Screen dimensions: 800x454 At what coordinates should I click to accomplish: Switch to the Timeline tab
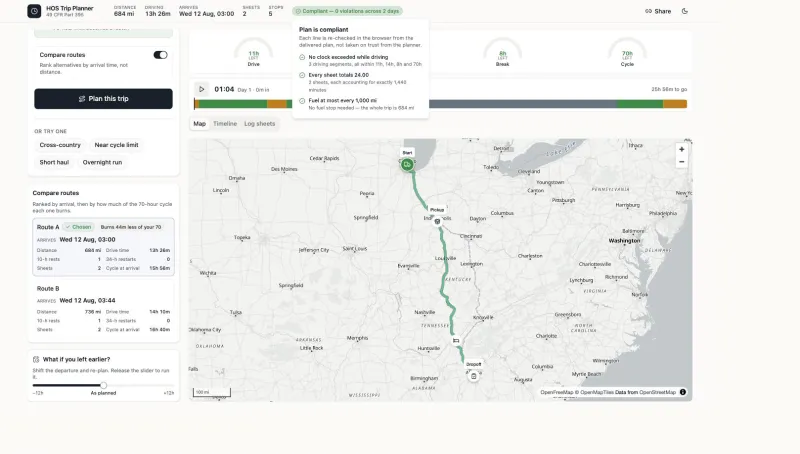click(x=225, y=123)
